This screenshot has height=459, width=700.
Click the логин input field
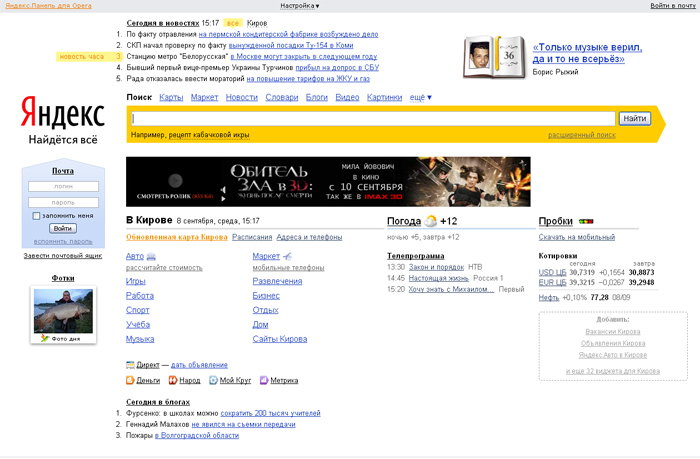pyautogui.click(x=63, y=186)
